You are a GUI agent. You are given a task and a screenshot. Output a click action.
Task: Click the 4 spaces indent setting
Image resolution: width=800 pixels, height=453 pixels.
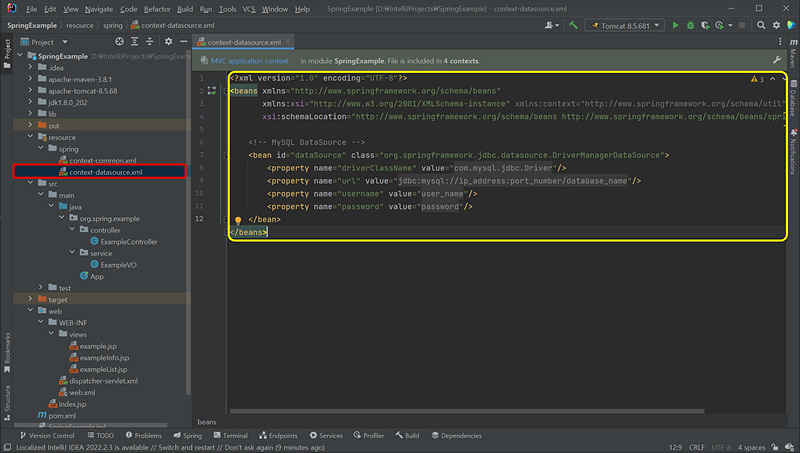751,447
